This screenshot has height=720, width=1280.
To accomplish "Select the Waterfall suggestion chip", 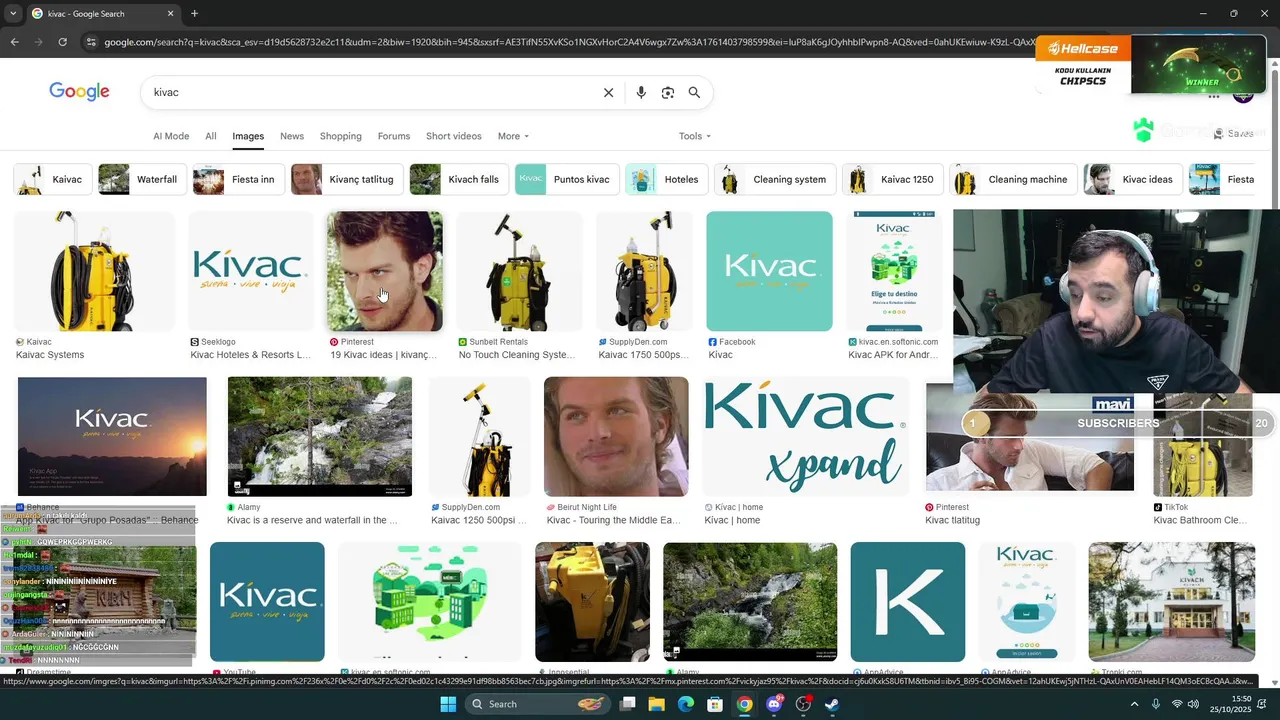I will coord(142,179).
